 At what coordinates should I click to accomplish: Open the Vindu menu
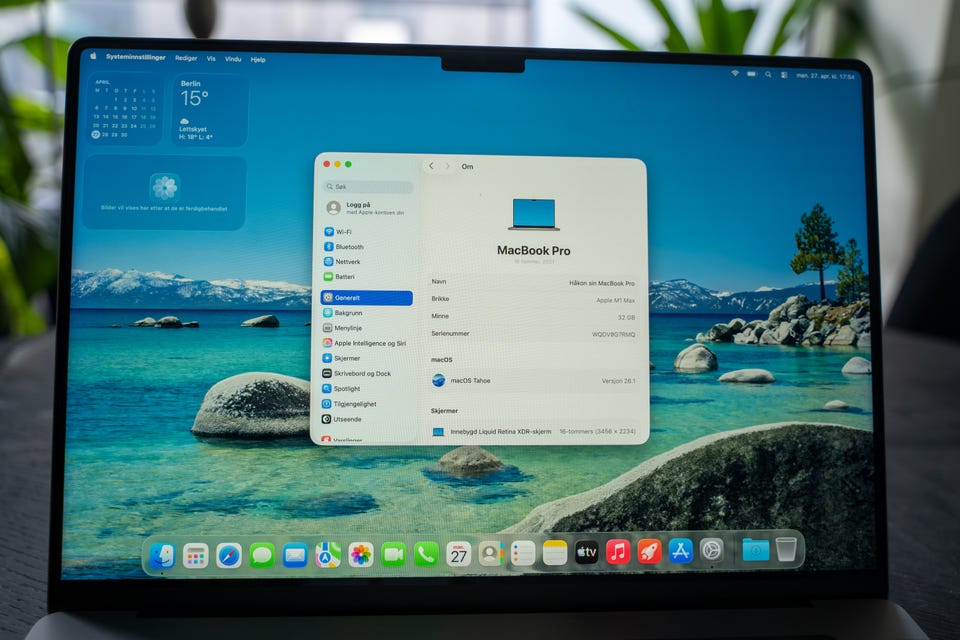(x=233, y=59)
